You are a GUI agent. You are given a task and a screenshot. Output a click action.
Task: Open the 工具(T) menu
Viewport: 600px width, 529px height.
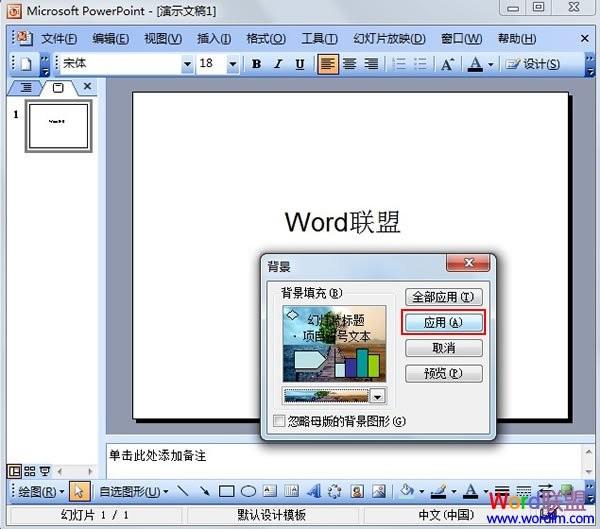pyautogui.click(x=320, y=39)
